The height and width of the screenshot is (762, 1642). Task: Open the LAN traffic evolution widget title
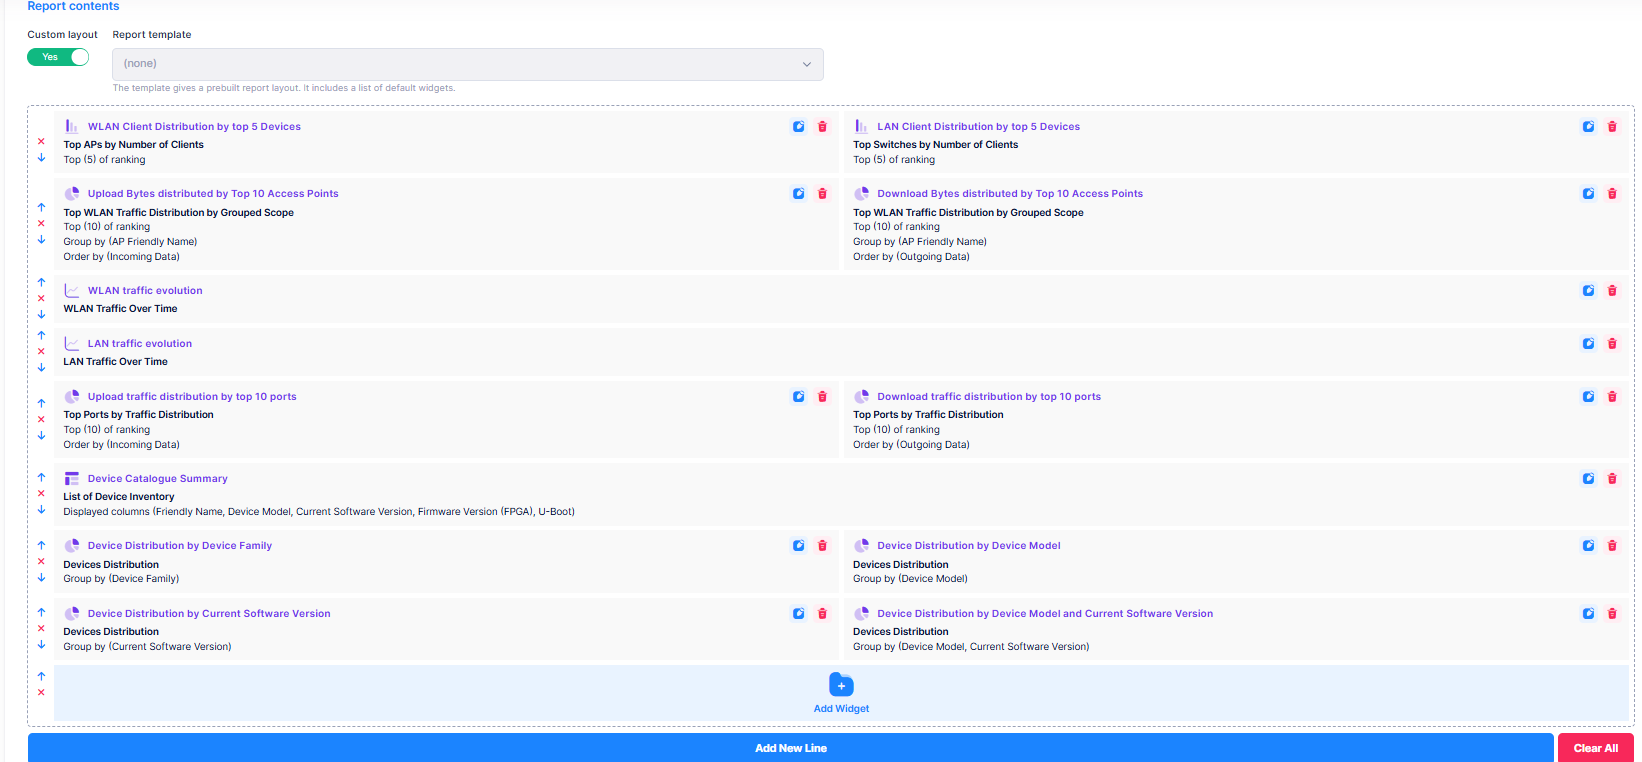coord(139,344)
